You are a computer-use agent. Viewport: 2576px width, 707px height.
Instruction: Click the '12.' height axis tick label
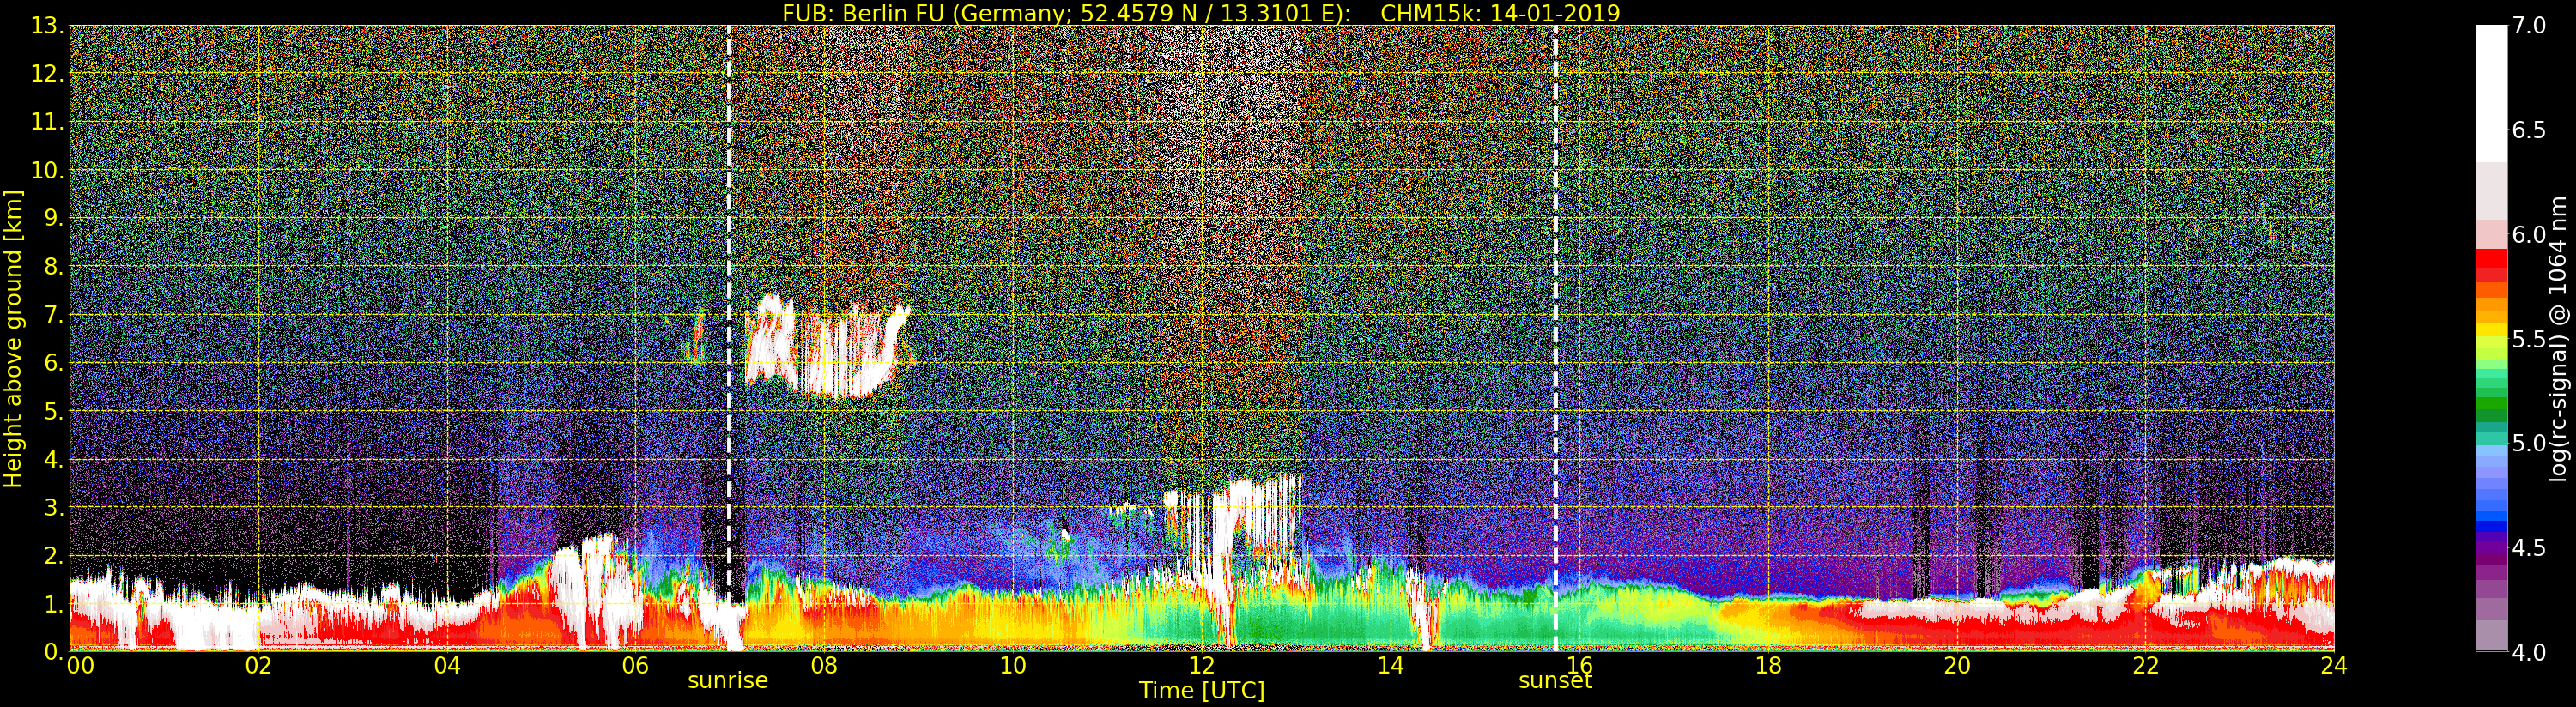(x=47, y=74)
